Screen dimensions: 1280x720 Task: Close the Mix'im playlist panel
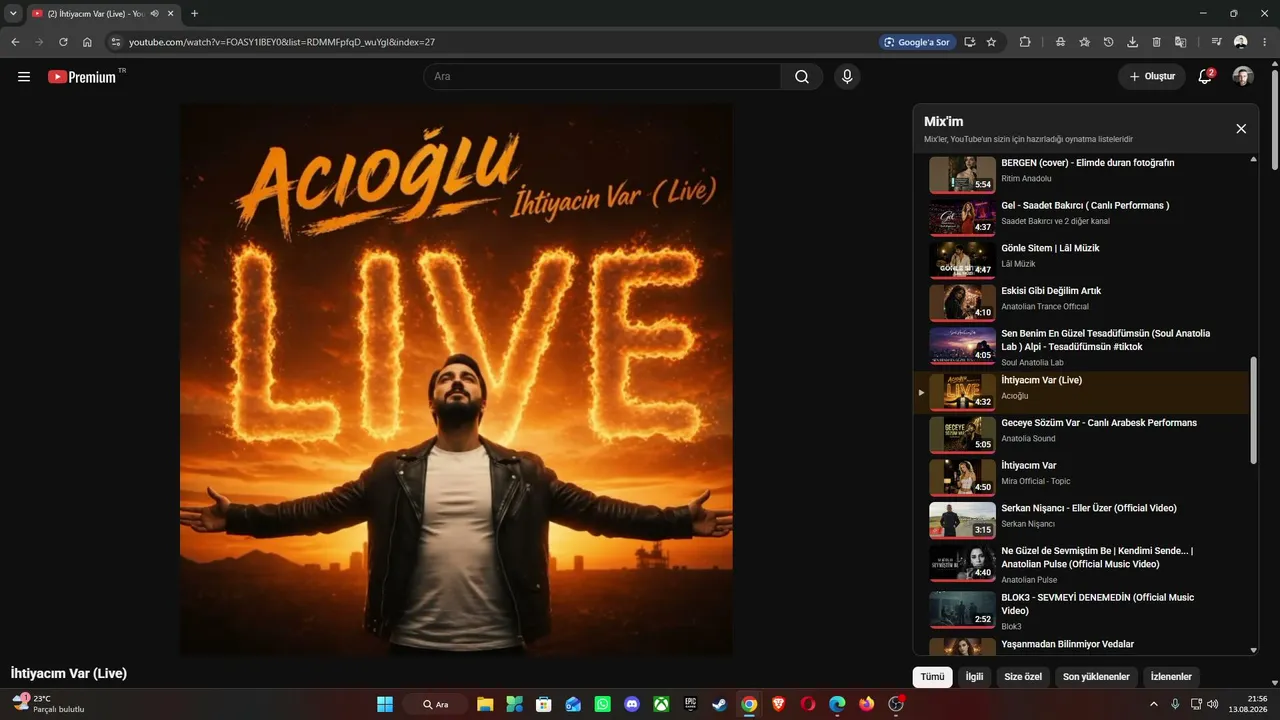[1241, 129]
